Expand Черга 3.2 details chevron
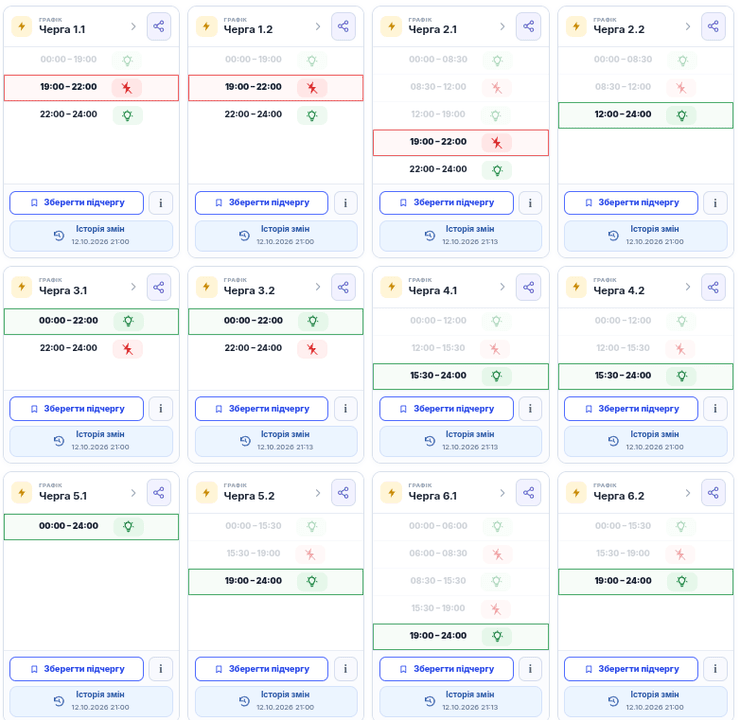The height and width of the screenshot is (720, 740). [x=318, y=287]
